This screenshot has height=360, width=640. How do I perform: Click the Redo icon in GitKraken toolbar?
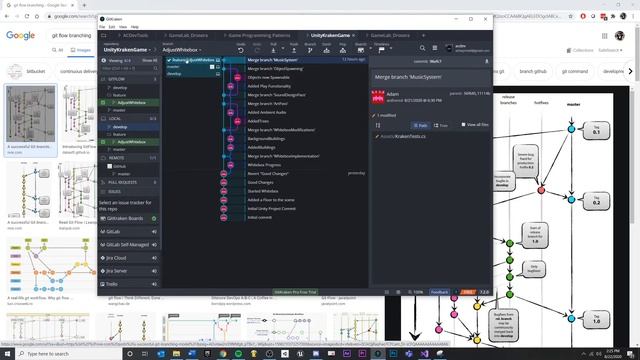pos(257,50)
